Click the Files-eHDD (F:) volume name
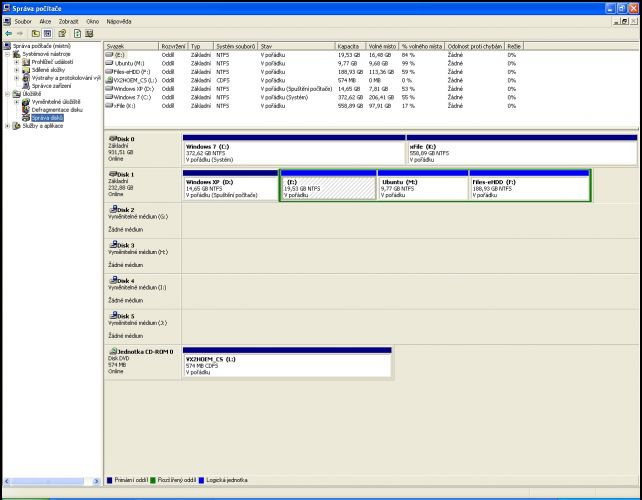The image size is (642, 500). [x=132, y=72]
